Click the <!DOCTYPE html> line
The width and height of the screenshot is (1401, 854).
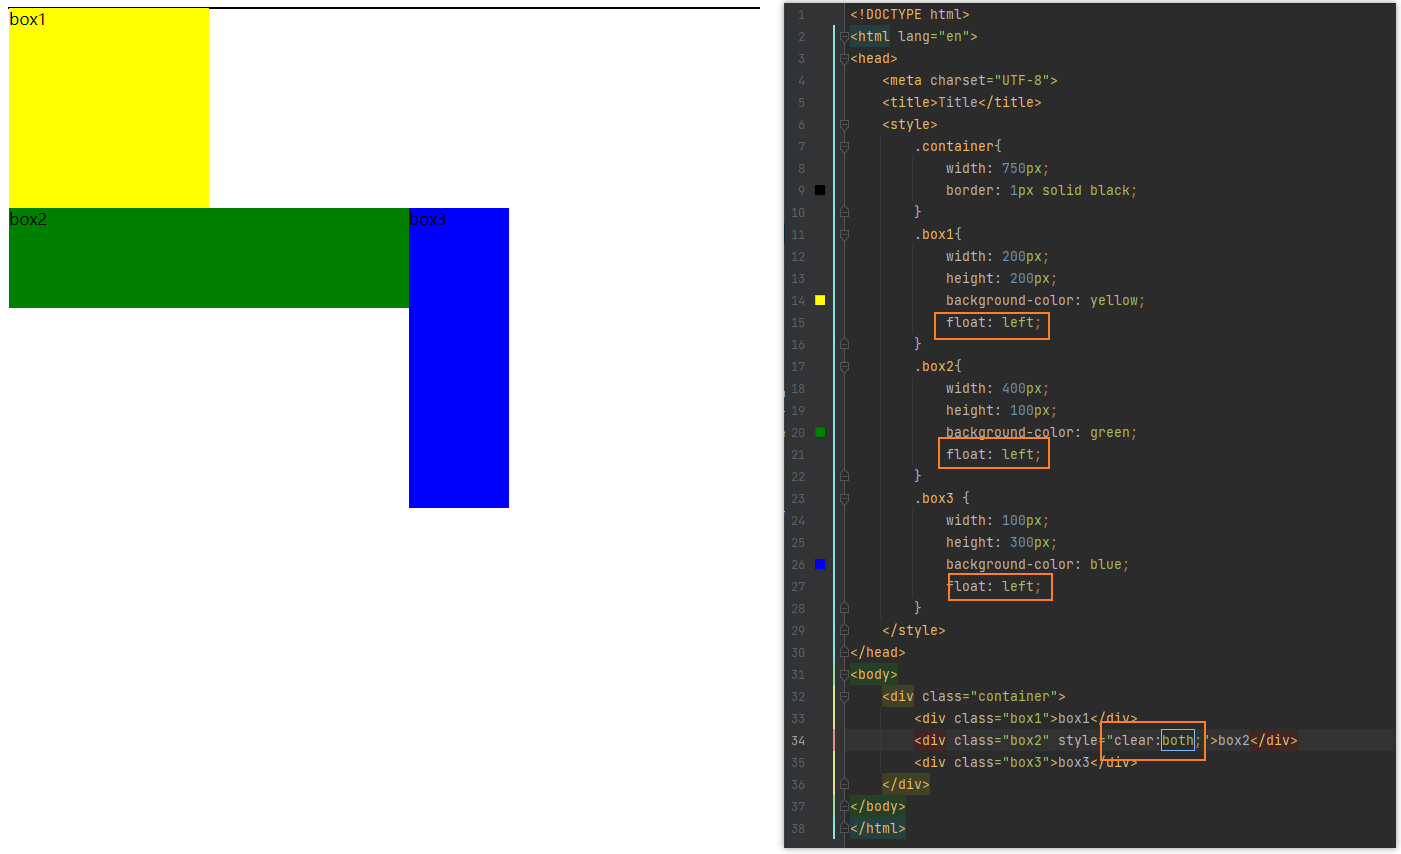click(x=910, y=15)
